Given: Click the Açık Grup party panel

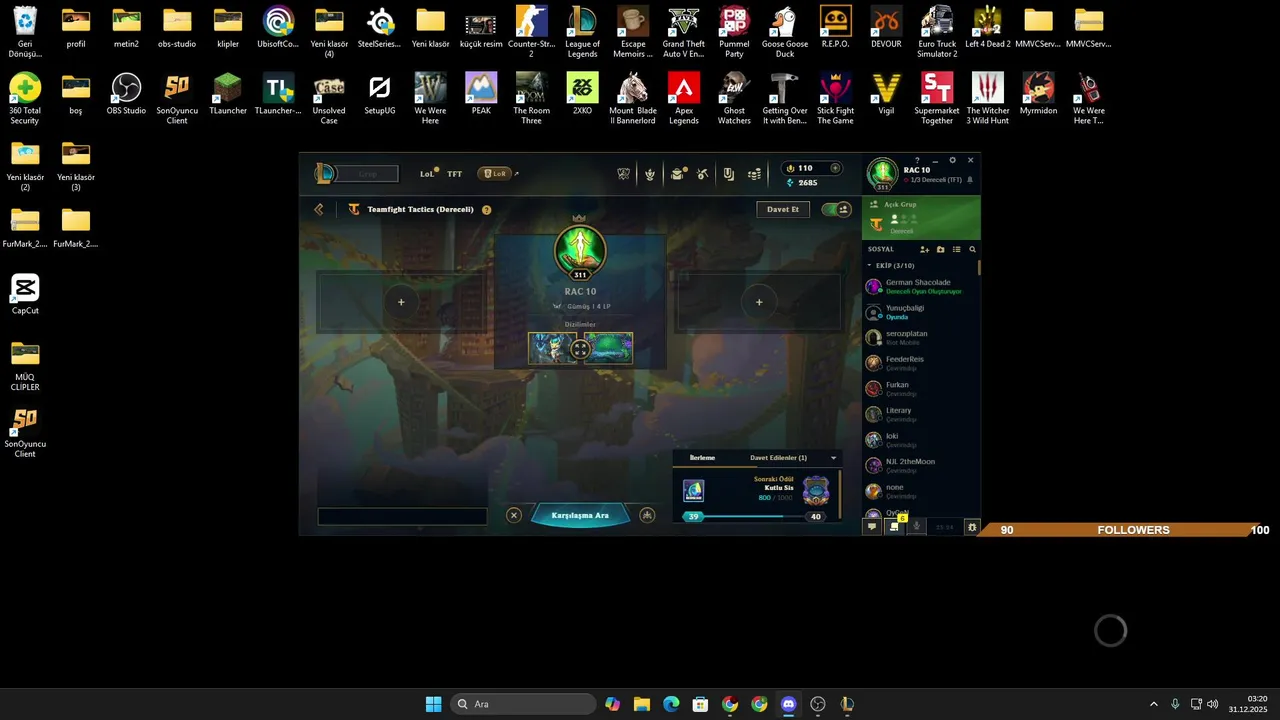Looking at the screenshot, I should pos(921,218).
